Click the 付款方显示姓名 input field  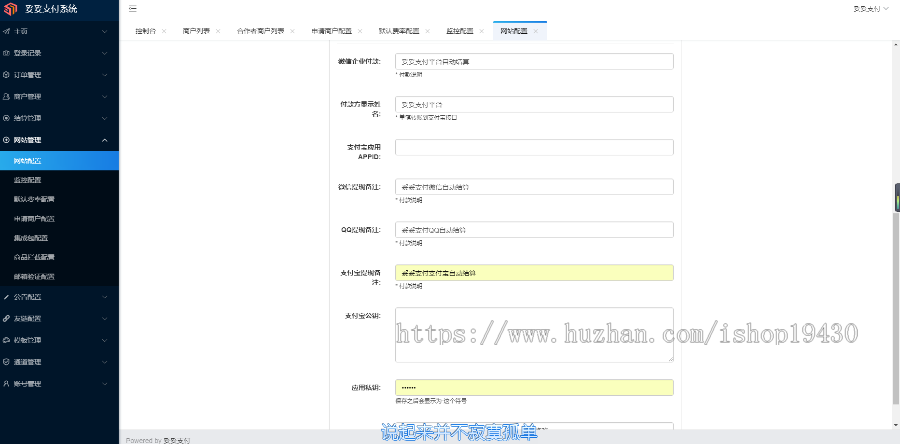[x=534, y=104]
